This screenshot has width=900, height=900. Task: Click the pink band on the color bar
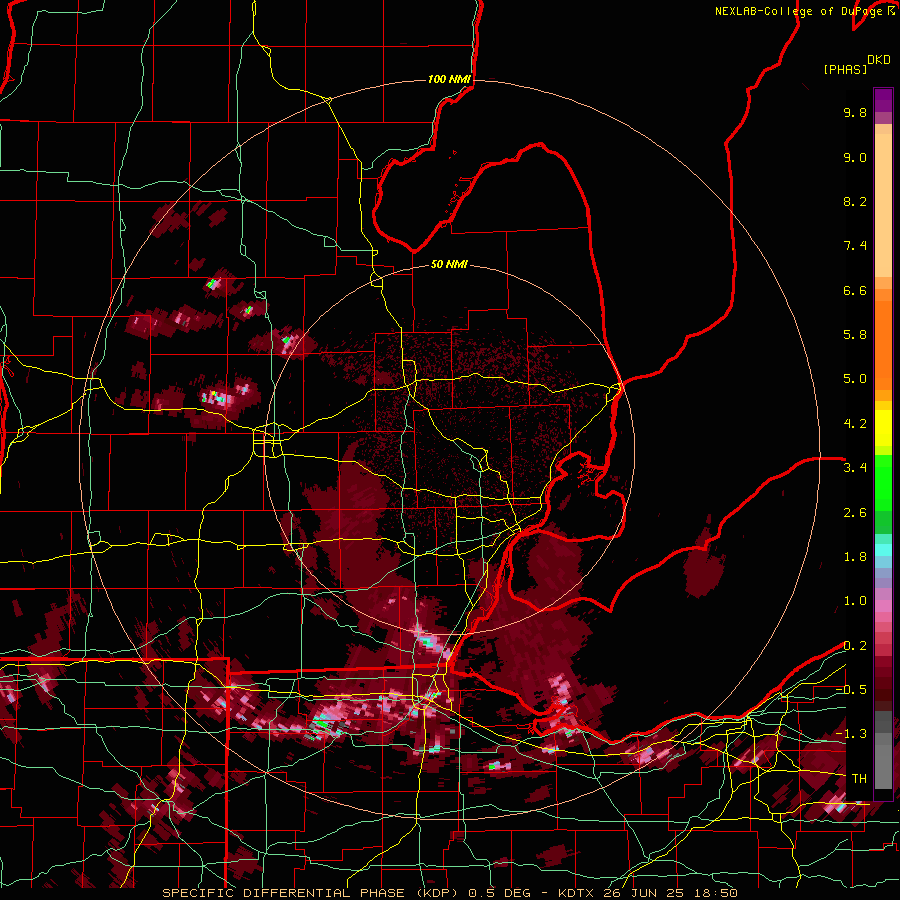click(x=883, y=606)
